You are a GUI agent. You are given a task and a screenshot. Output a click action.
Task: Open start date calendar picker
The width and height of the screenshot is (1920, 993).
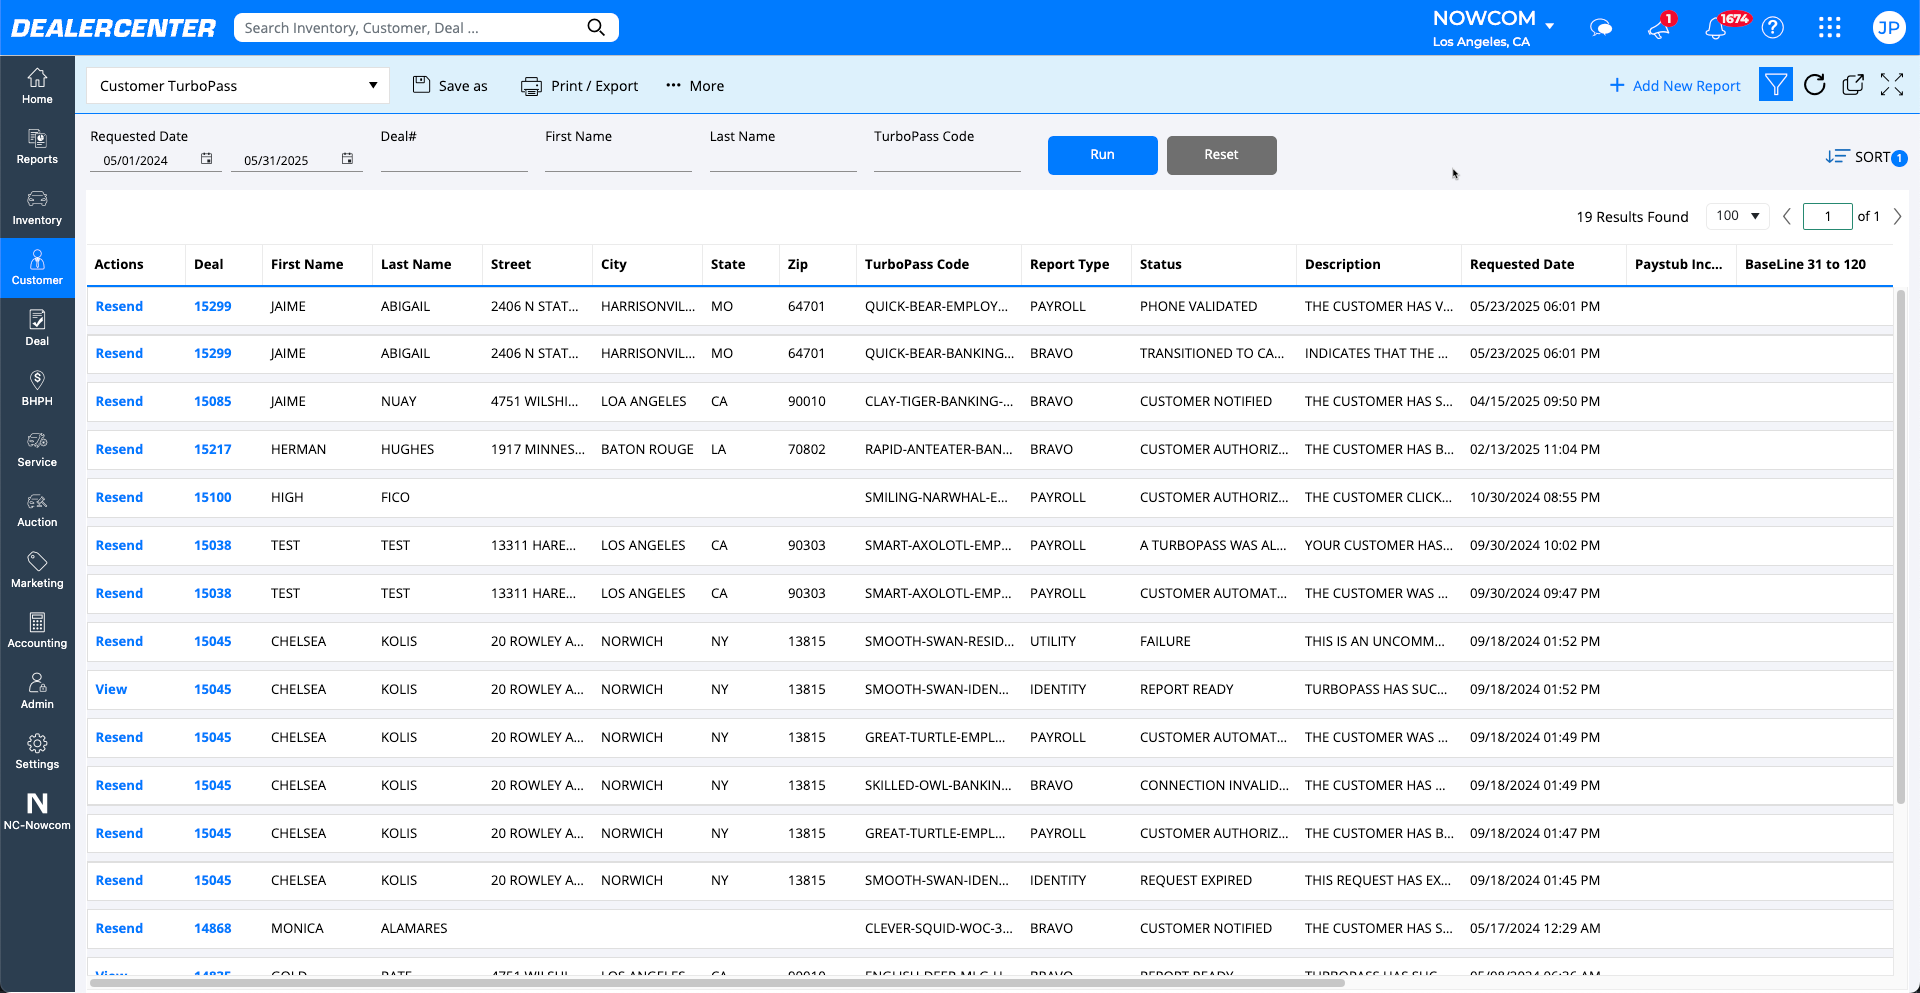206,159
